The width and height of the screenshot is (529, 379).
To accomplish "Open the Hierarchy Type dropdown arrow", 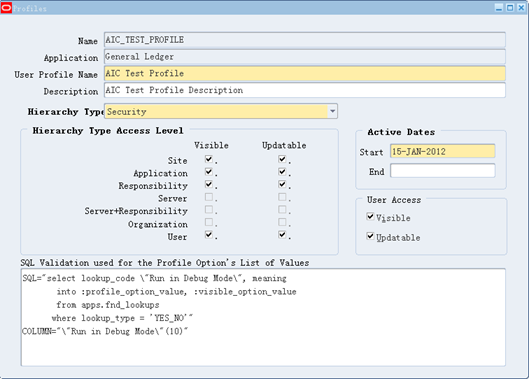I will (332, 111).
